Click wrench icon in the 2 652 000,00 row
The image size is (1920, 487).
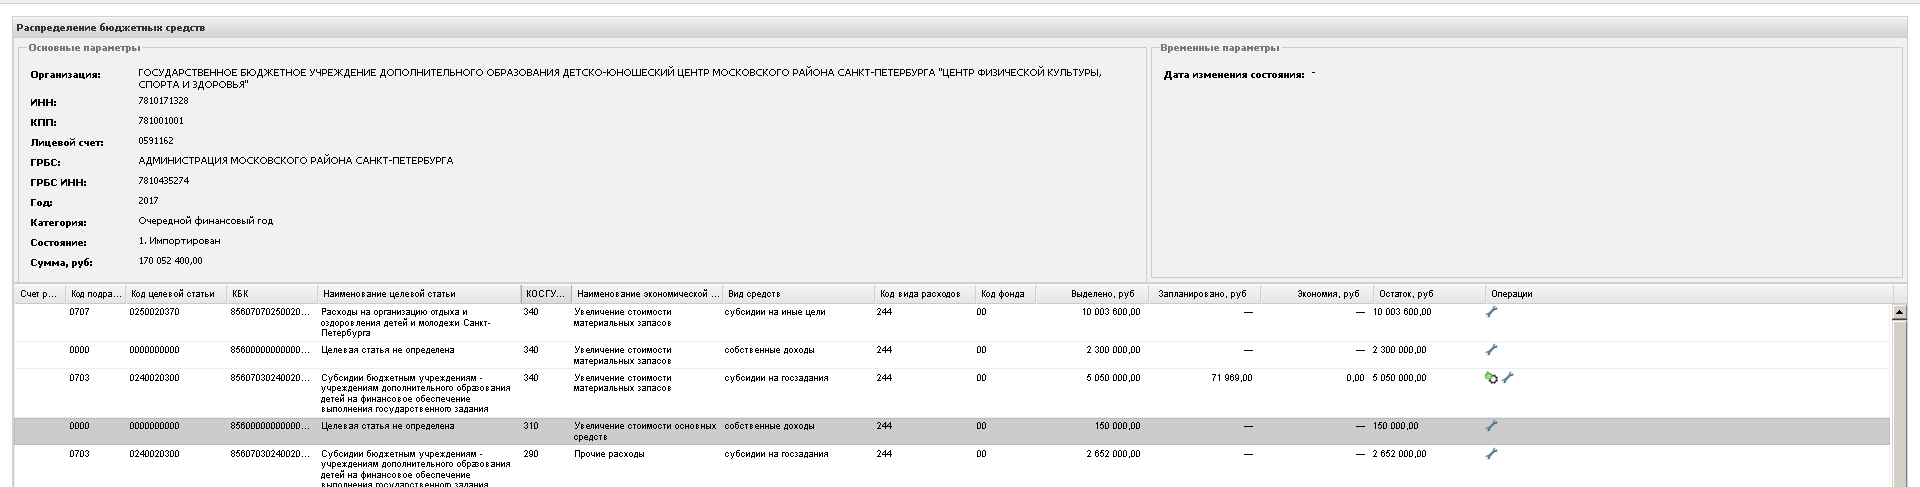[1491, 454]
